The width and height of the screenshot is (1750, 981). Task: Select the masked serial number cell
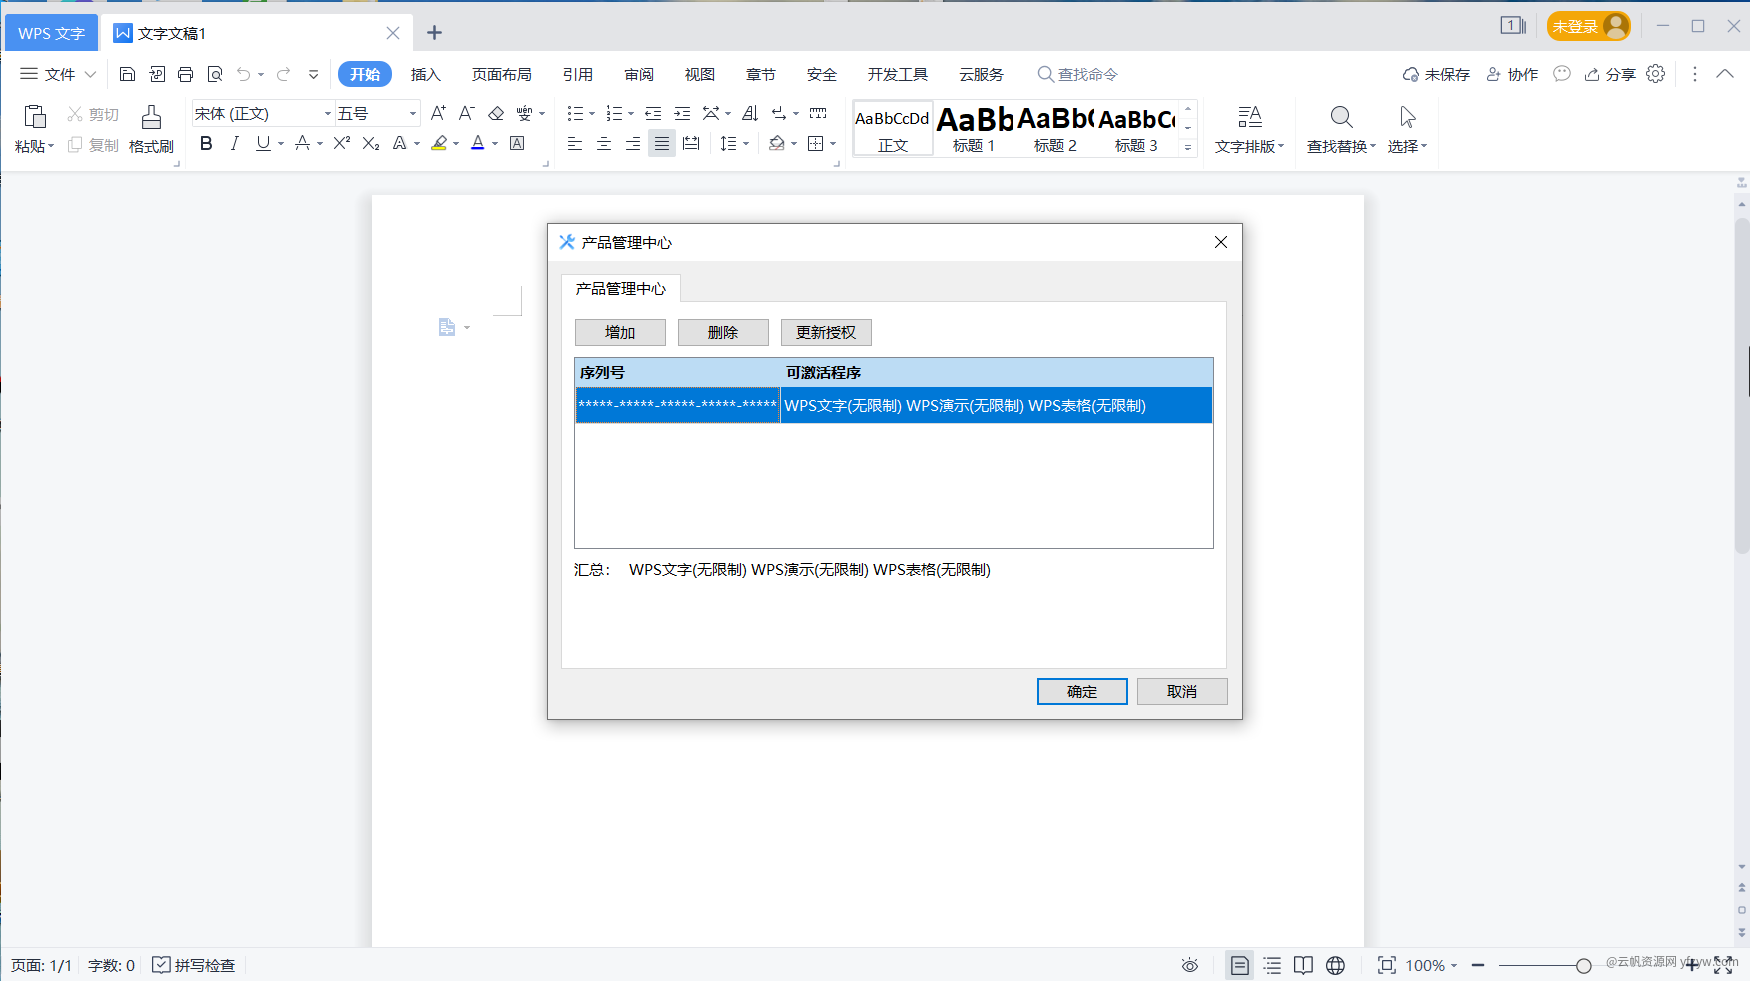(x=677, y=405)
